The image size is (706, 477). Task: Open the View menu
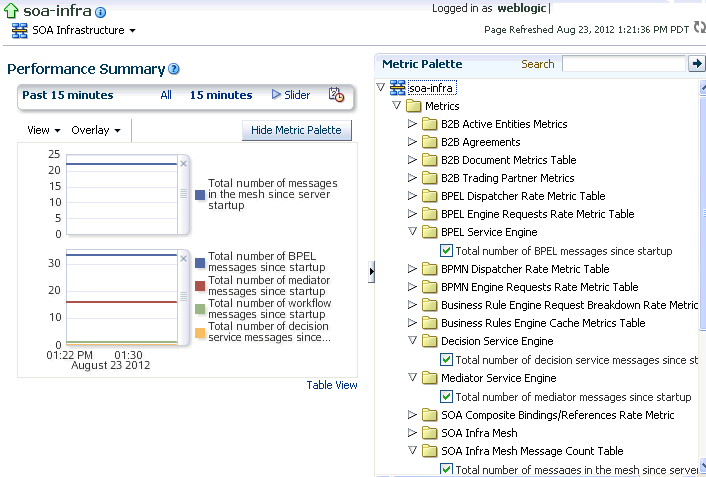pos(44,130)
